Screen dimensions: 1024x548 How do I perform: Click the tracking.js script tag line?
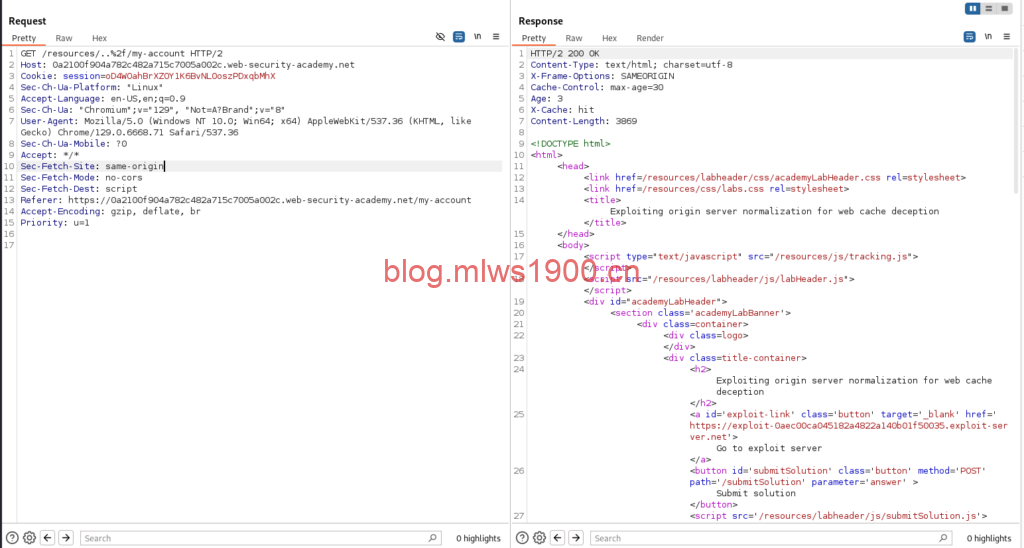point(751,257)
